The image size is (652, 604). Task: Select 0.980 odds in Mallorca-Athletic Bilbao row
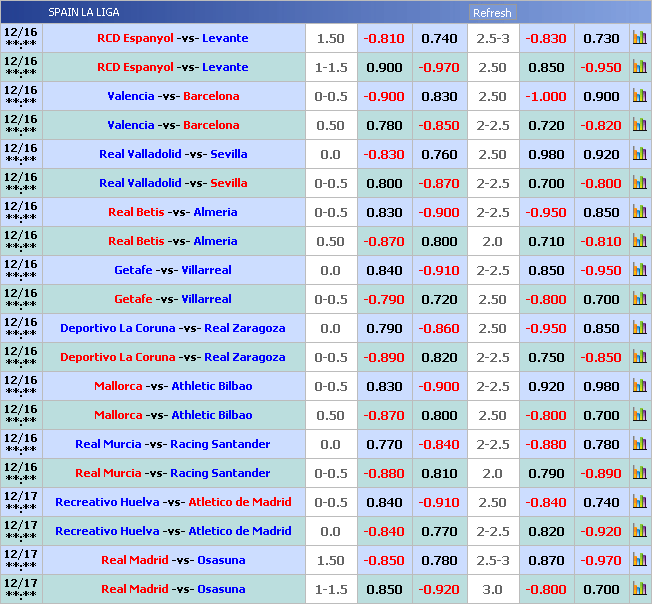601,386
